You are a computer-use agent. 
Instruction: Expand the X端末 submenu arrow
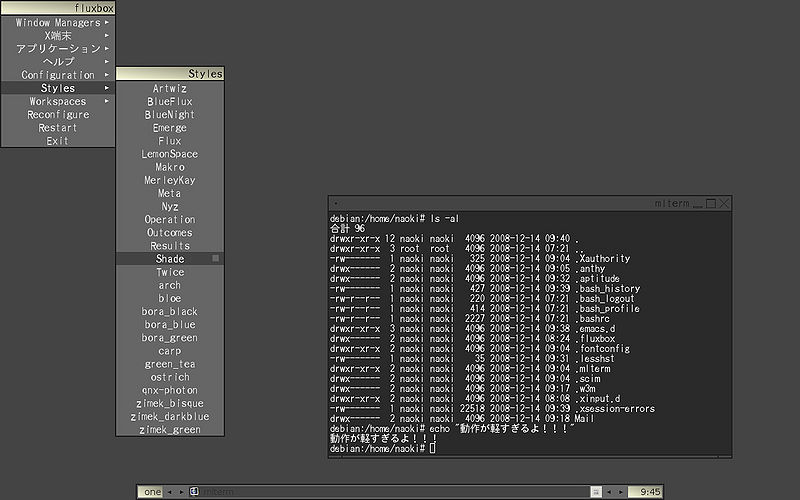coord(107,35)
